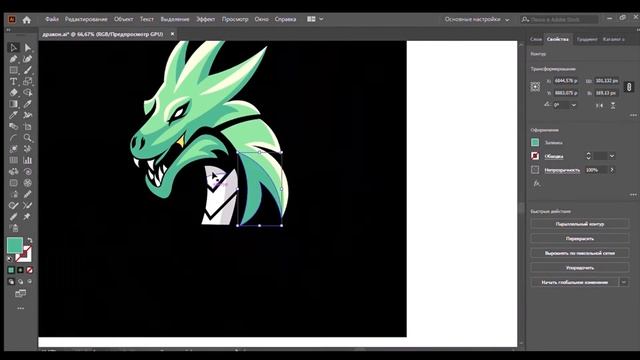Screen dimensions: 640x360
Task: Open dropdown beside Начать глобальное изменение
Action: (x=624, y=282)
